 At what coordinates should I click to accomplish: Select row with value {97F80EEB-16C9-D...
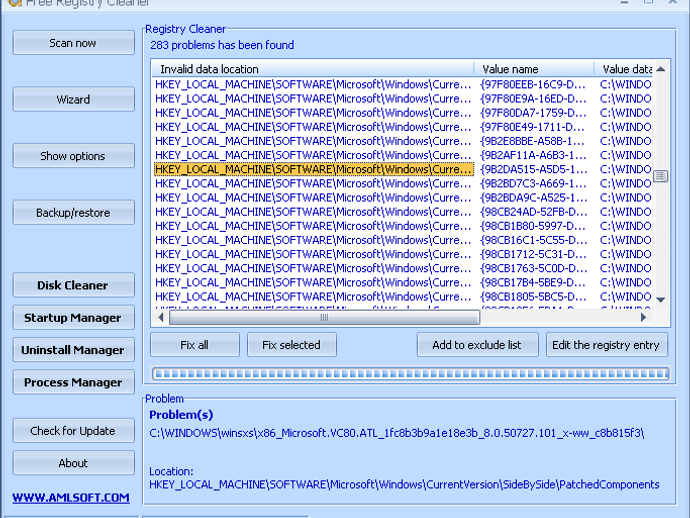403,84
